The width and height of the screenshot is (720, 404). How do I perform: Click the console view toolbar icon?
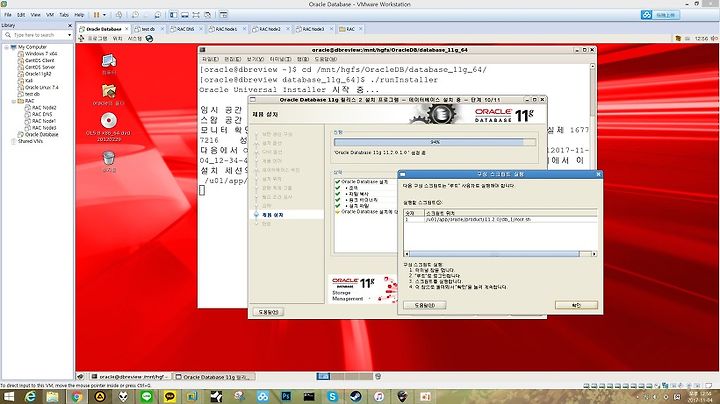pos(224,15)
